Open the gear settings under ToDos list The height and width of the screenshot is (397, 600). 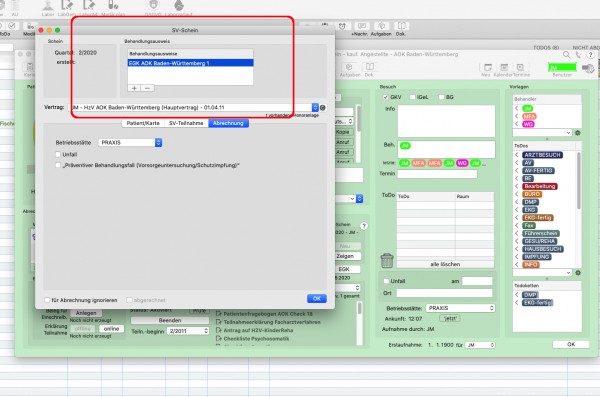point(578,273)
